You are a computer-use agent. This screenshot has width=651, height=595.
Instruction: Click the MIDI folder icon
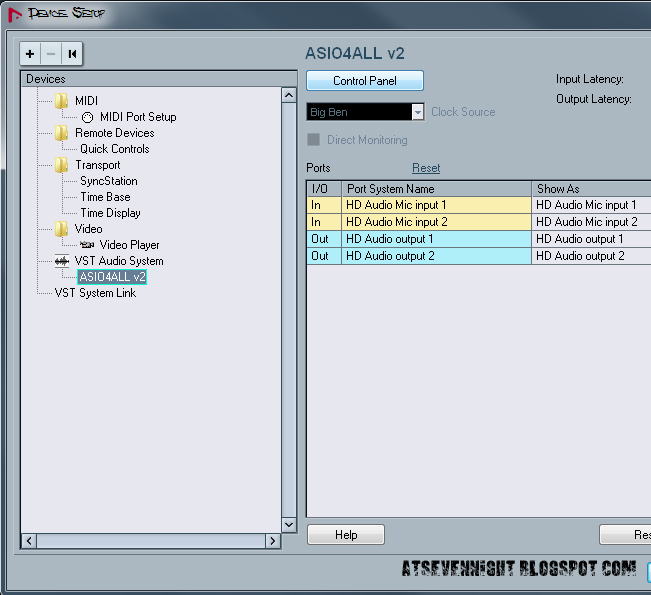[61, 101]
